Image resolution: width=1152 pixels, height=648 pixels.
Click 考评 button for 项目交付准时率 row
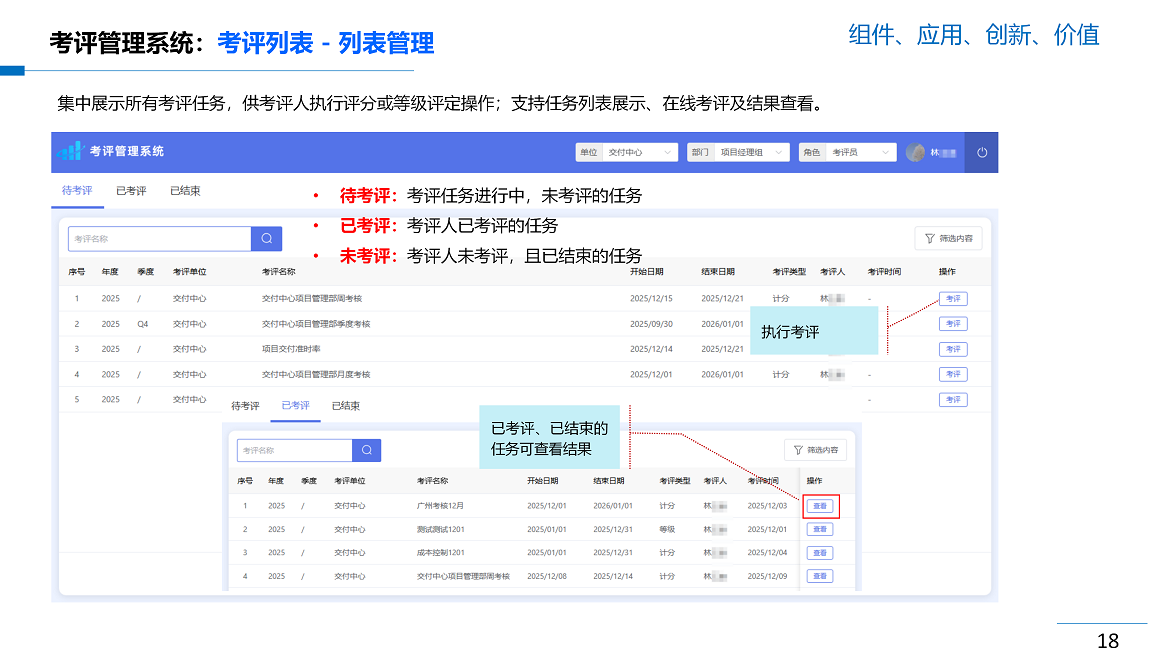pyautogui.click(x=952, y=349)
